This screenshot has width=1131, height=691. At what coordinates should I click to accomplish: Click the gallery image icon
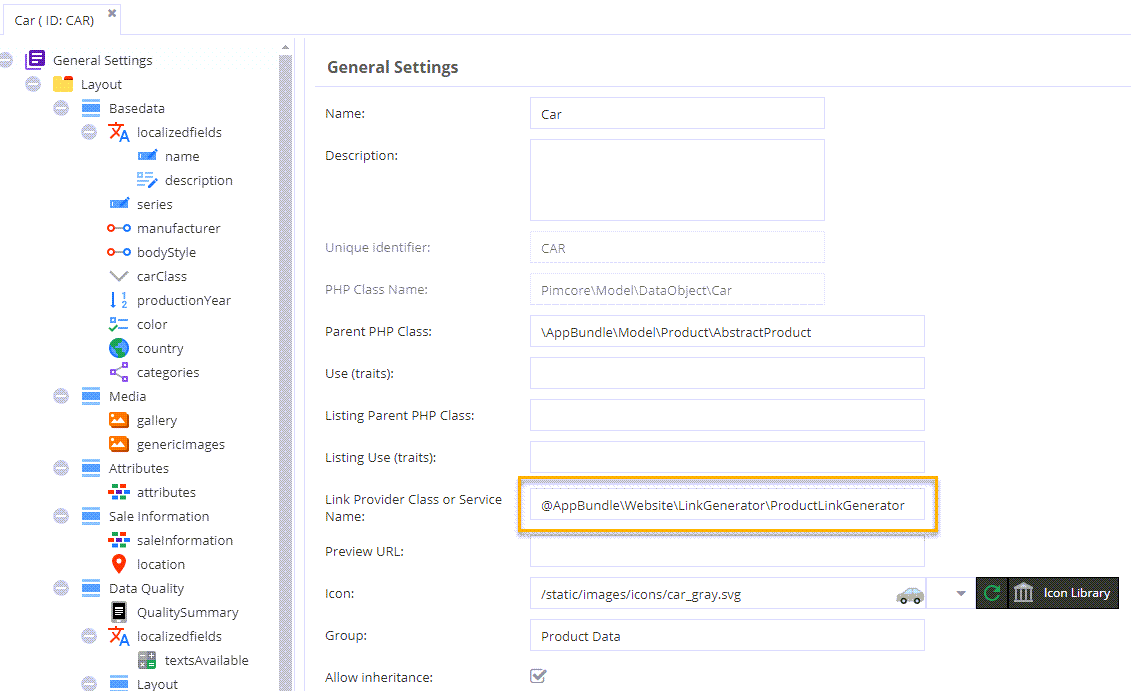tap(119, 420)
